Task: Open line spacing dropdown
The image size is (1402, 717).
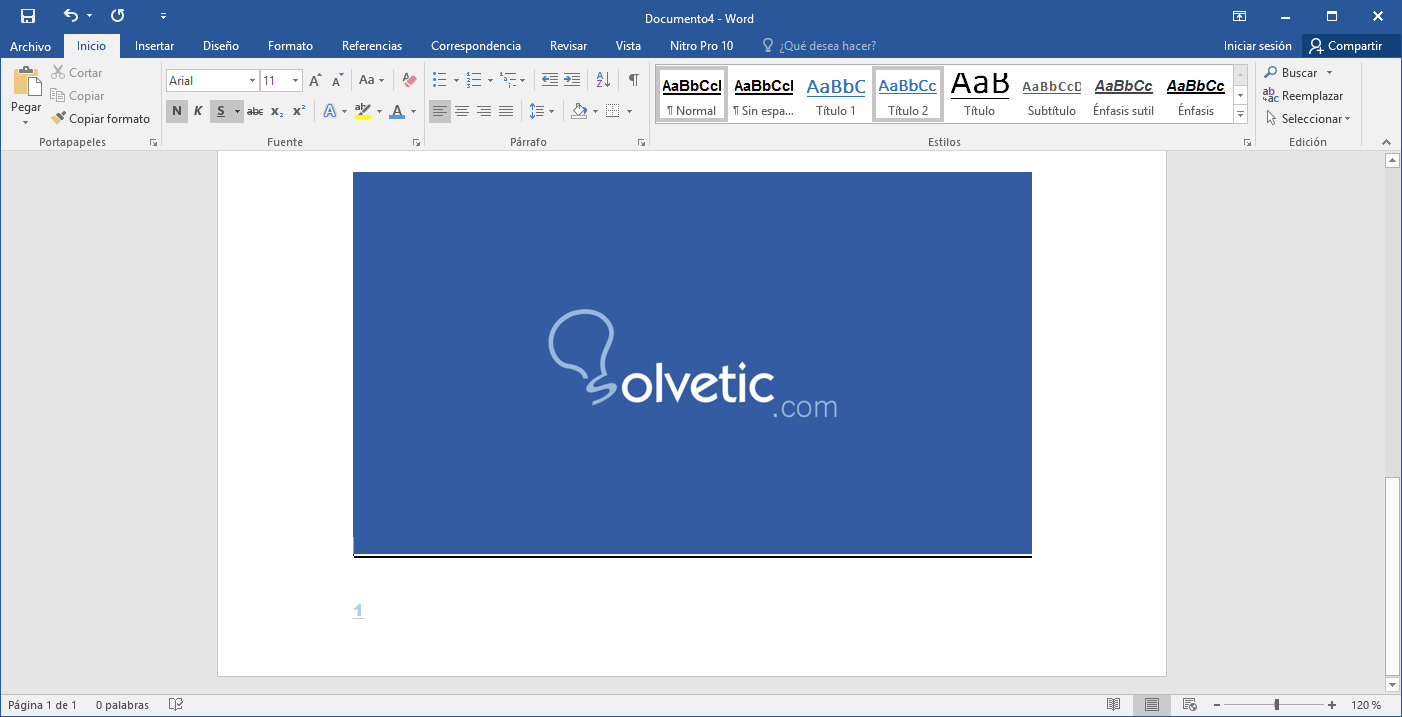Action: (541, 111)
